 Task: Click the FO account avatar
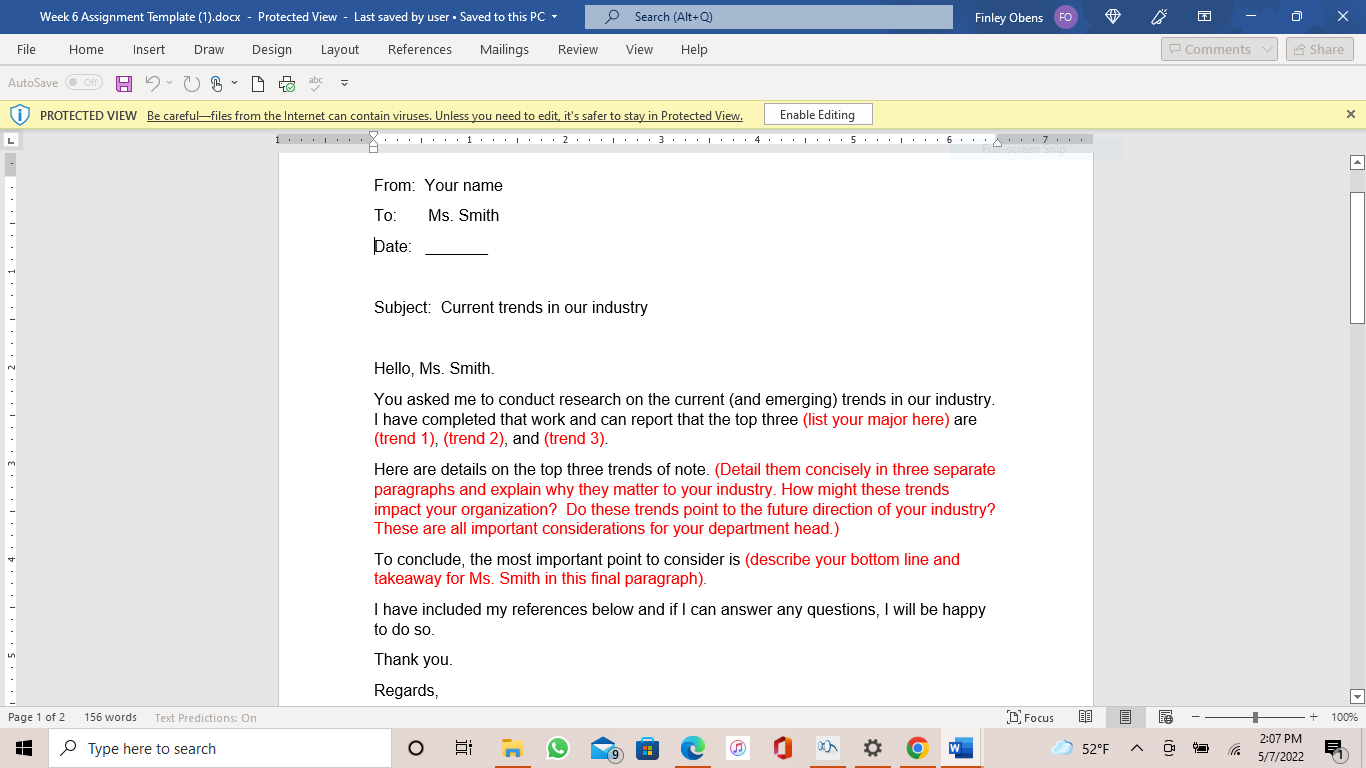coord(1066,17)
